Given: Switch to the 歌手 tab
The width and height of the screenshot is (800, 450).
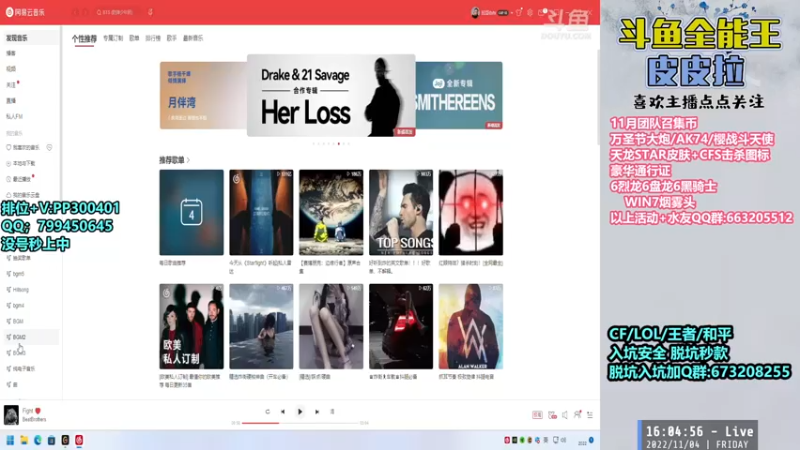Looking at the screenshot, I should [x=172, y=38].
